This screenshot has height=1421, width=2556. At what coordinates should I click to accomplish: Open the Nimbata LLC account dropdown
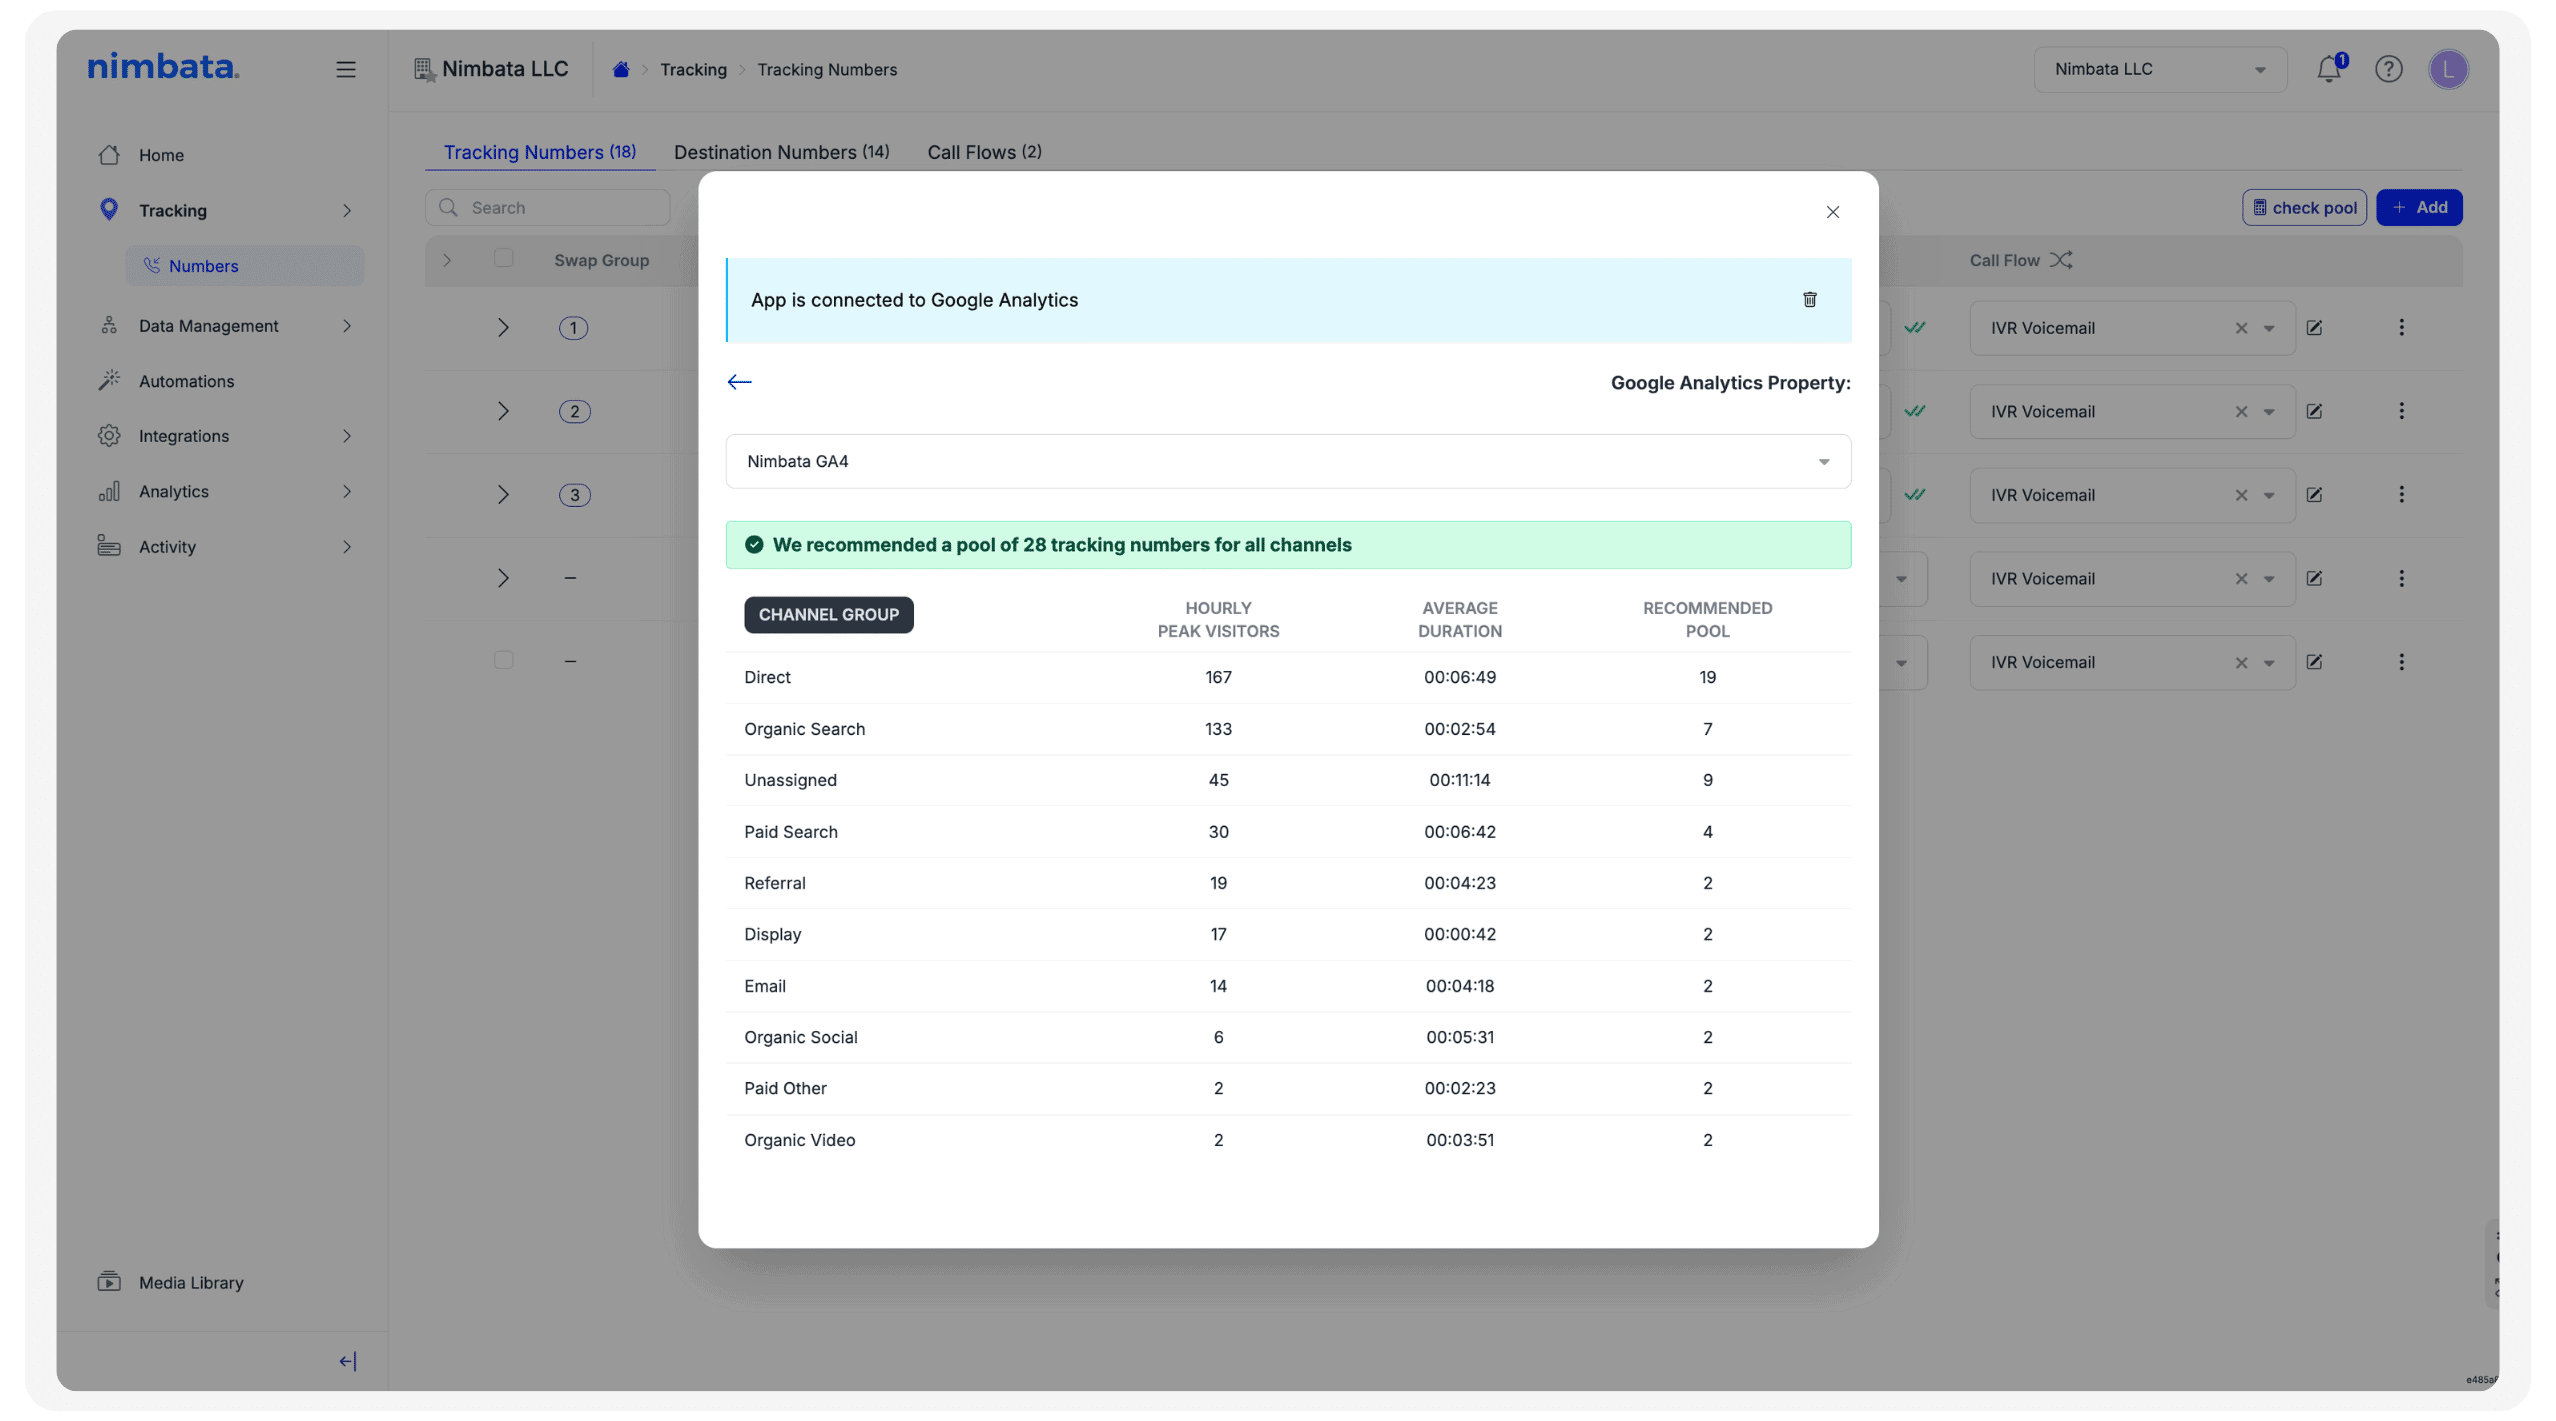tap(2160, 69)
